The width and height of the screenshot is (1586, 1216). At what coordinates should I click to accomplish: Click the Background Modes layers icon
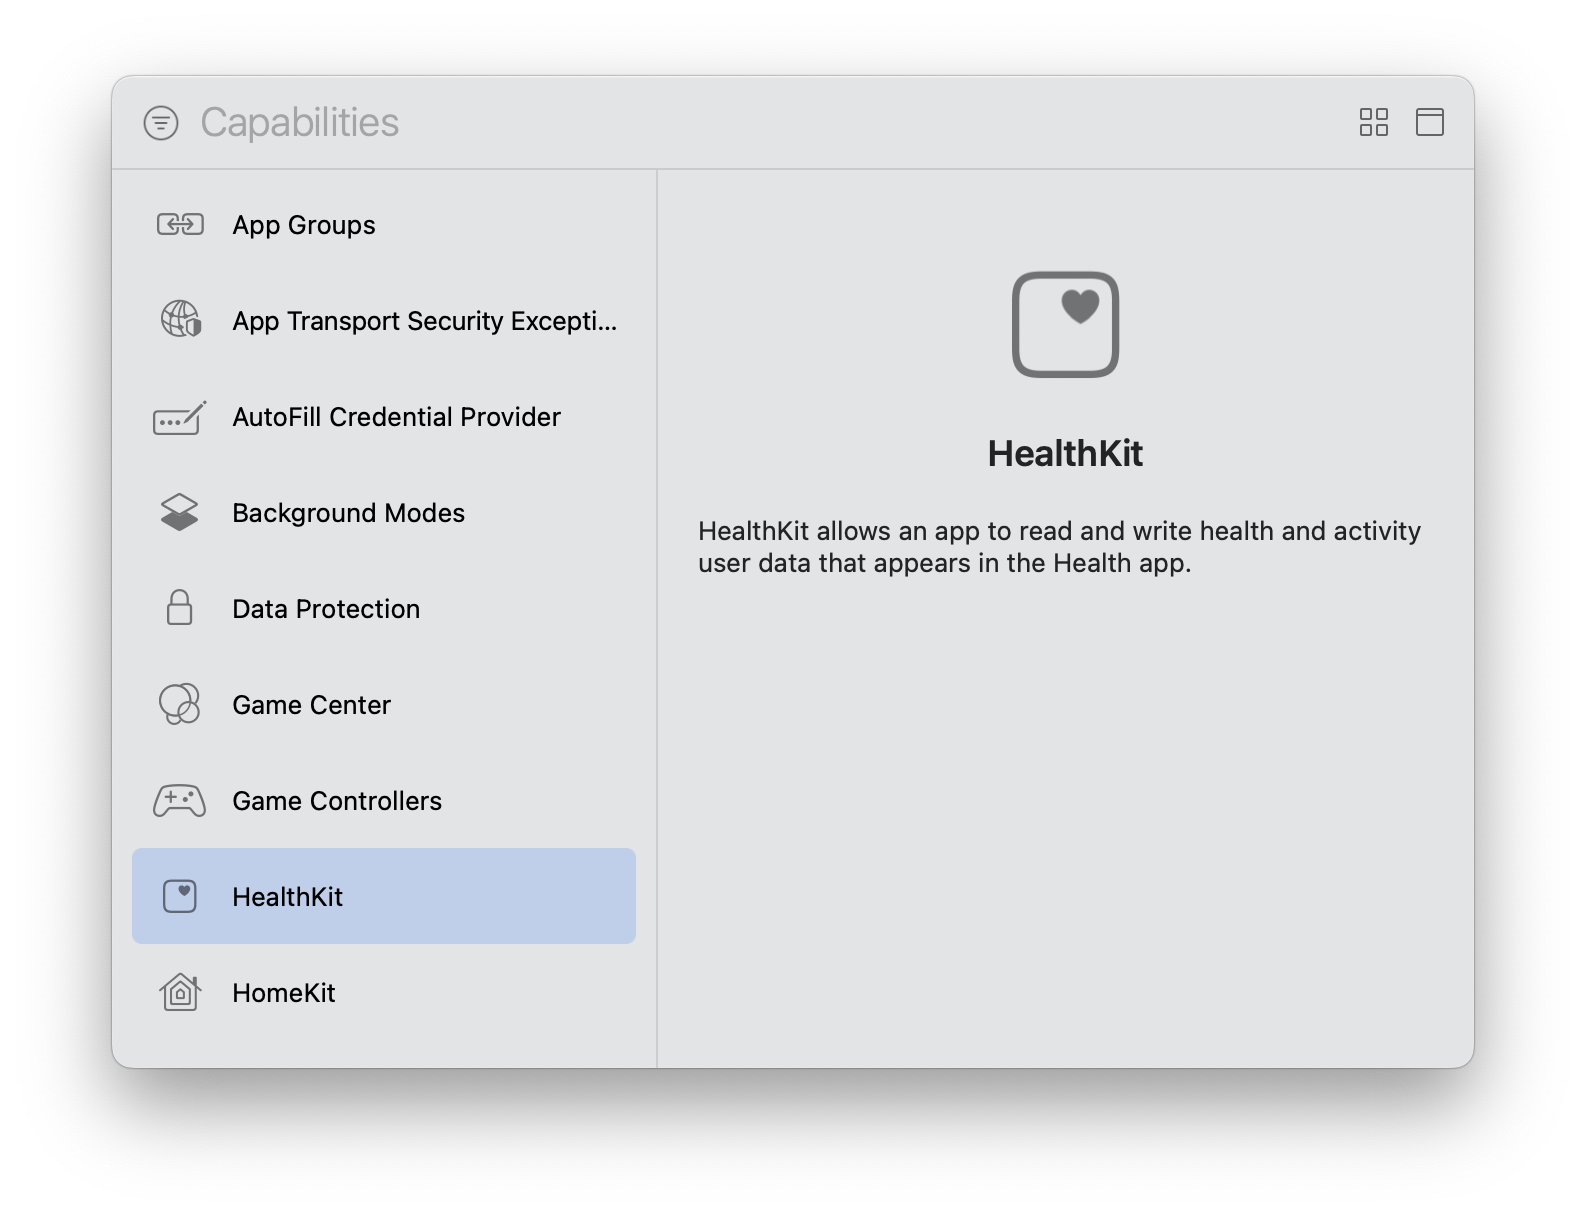tap(180, 513)
